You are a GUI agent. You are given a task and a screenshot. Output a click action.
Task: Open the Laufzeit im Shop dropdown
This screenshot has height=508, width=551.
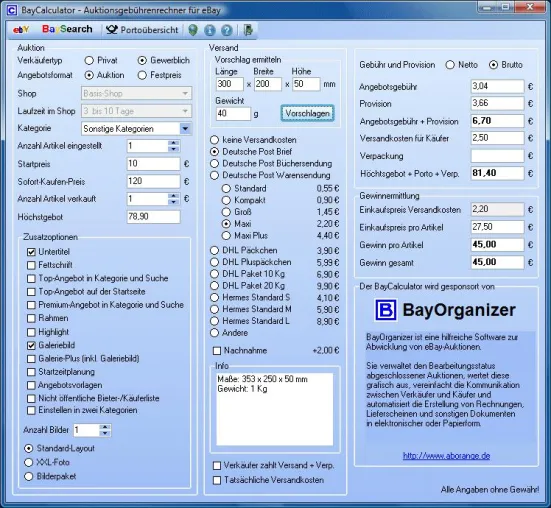coord(136,111)
